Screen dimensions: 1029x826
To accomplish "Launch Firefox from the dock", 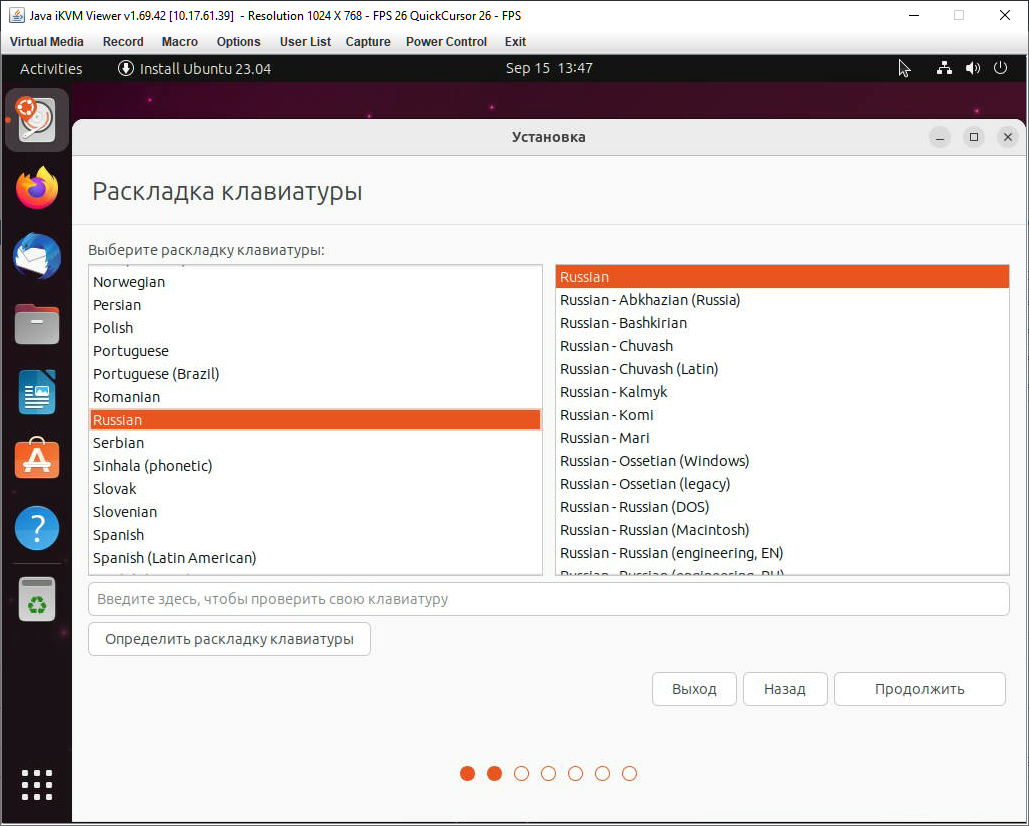I will click(37, 188).
